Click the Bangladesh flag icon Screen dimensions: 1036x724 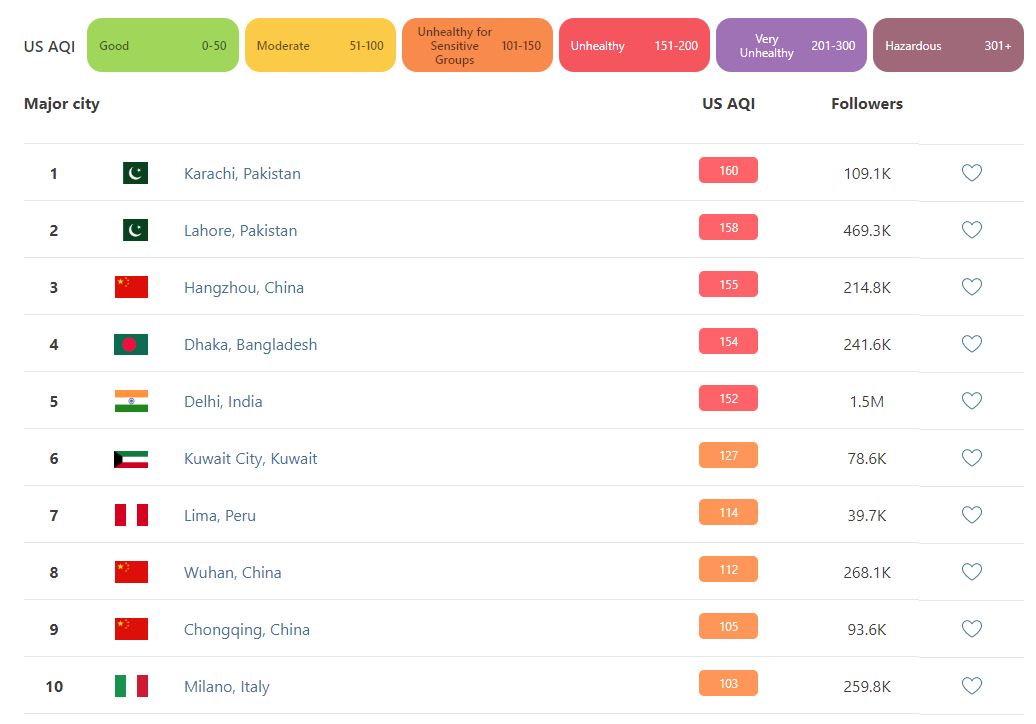click(x=131, y=344)
